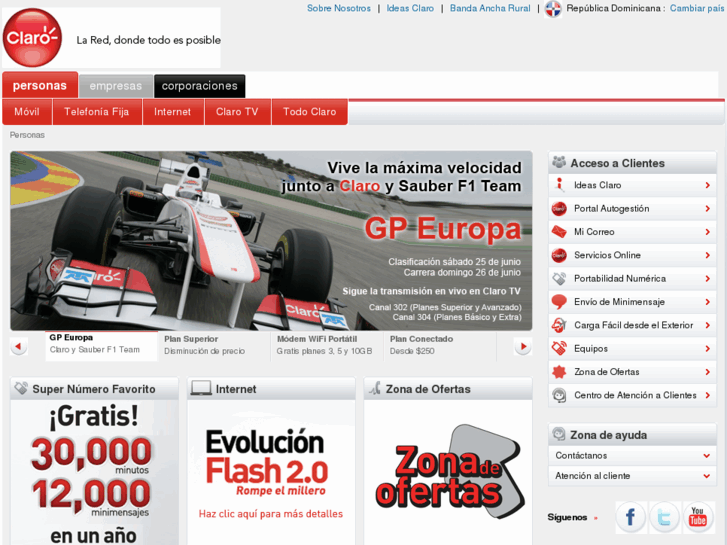The height and width of the screenshot is (545, 727).
Task: Click the chevron on Ideas Claro row
Action: (x=708, y=185)
